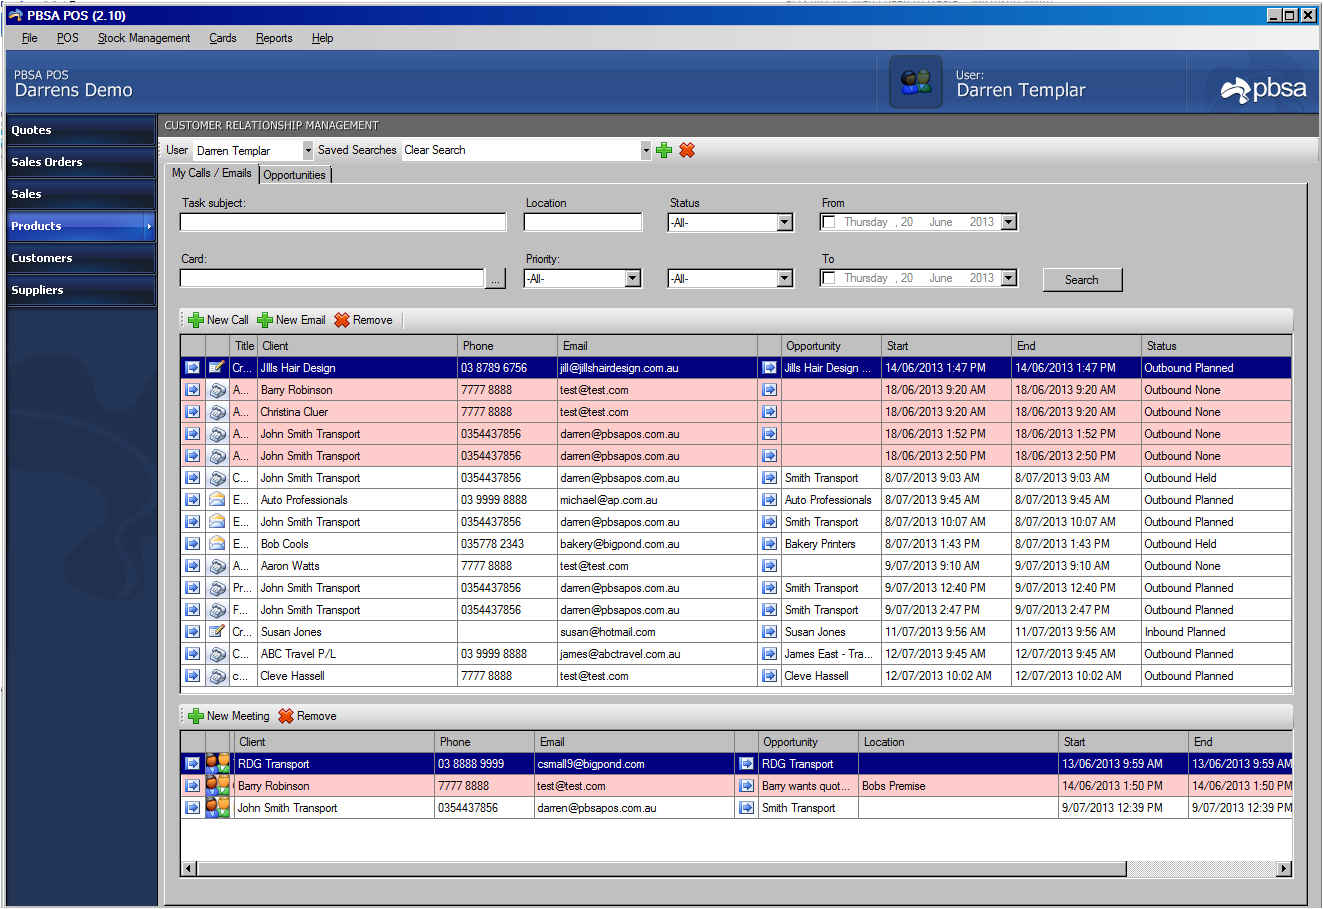Click note icon in Susan Jones row
The width and height of the screenshot is (1323, 909).
(x=217, y=632)
